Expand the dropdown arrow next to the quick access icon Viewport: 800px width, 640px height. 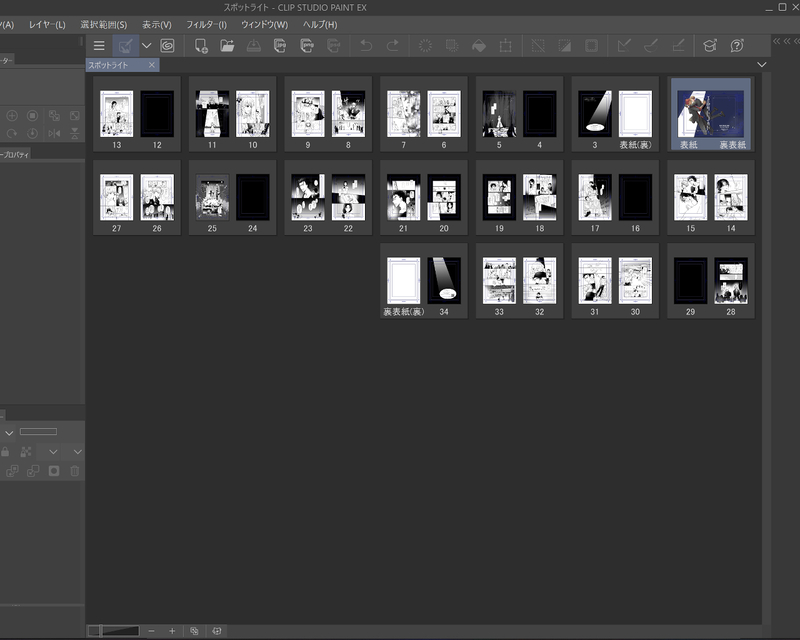pos(146,45)
